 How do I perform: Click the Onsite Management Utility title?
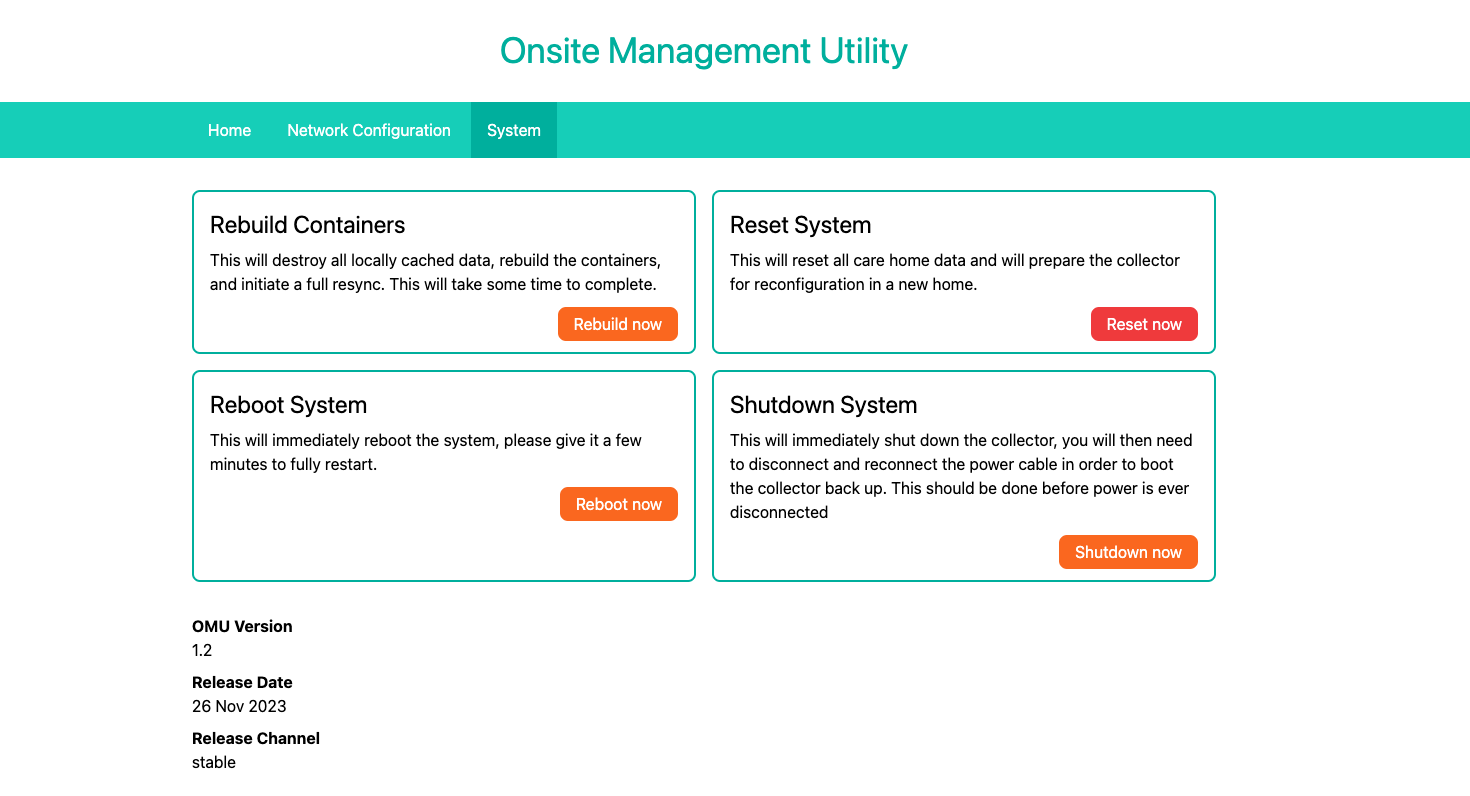pyautogui.click(x=703, y=50)
